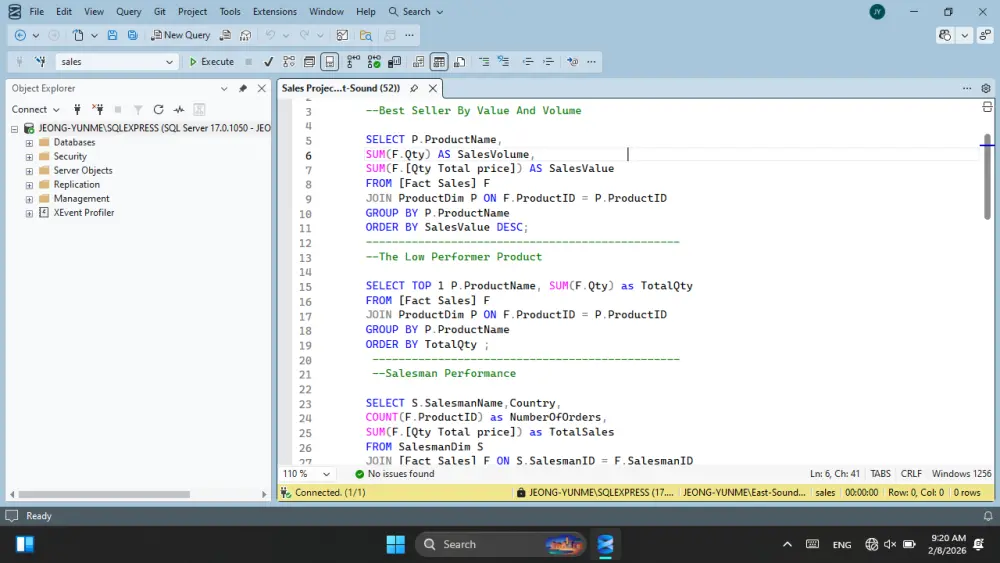Open the Edit menu
Screen dimensions: 1000x563
64,11
